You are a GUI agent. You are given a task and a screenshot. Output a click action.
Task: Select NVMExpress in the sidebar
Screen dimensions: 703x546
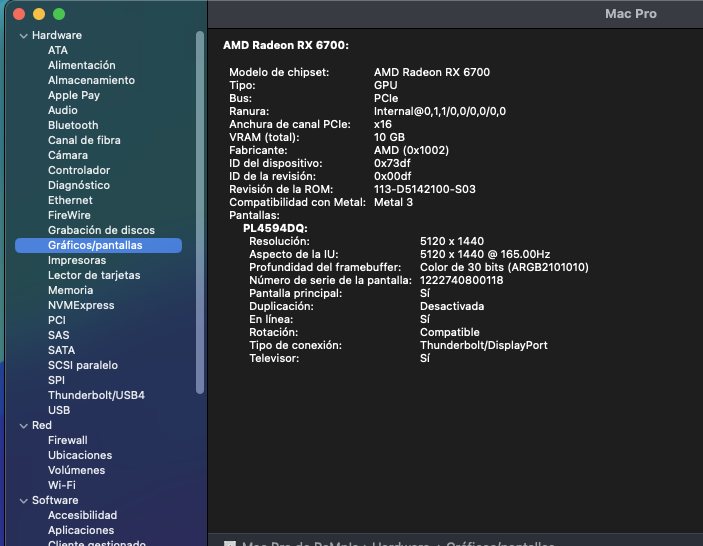[81, 305]
